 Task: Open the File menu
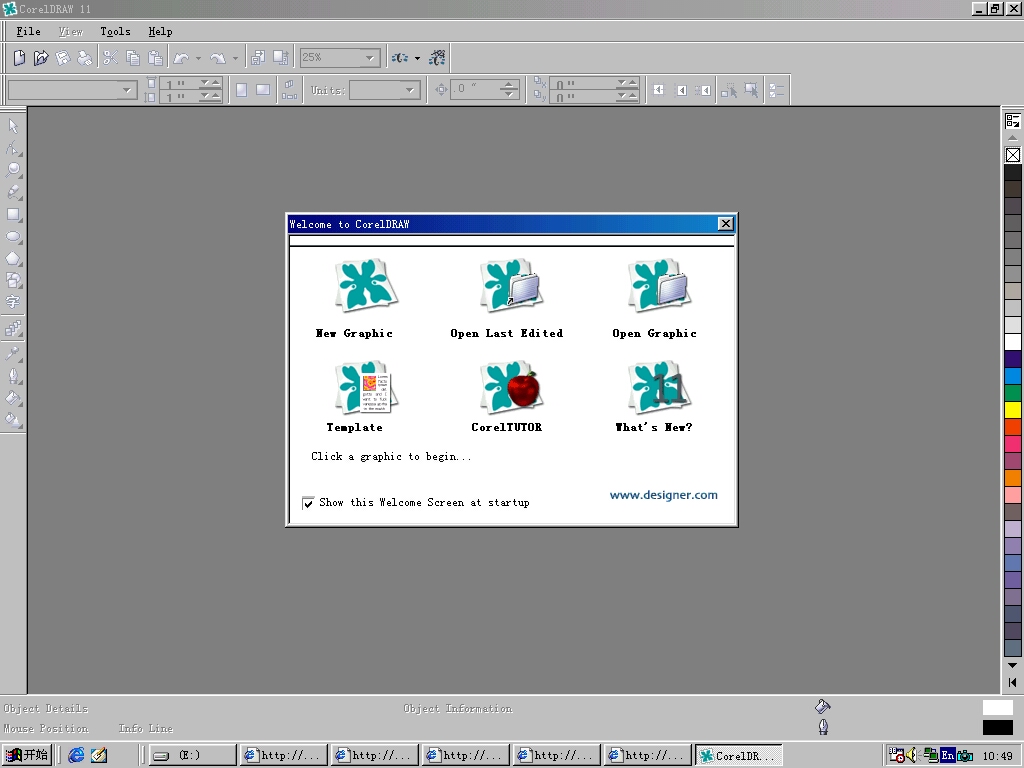click(x=28, y=31)
